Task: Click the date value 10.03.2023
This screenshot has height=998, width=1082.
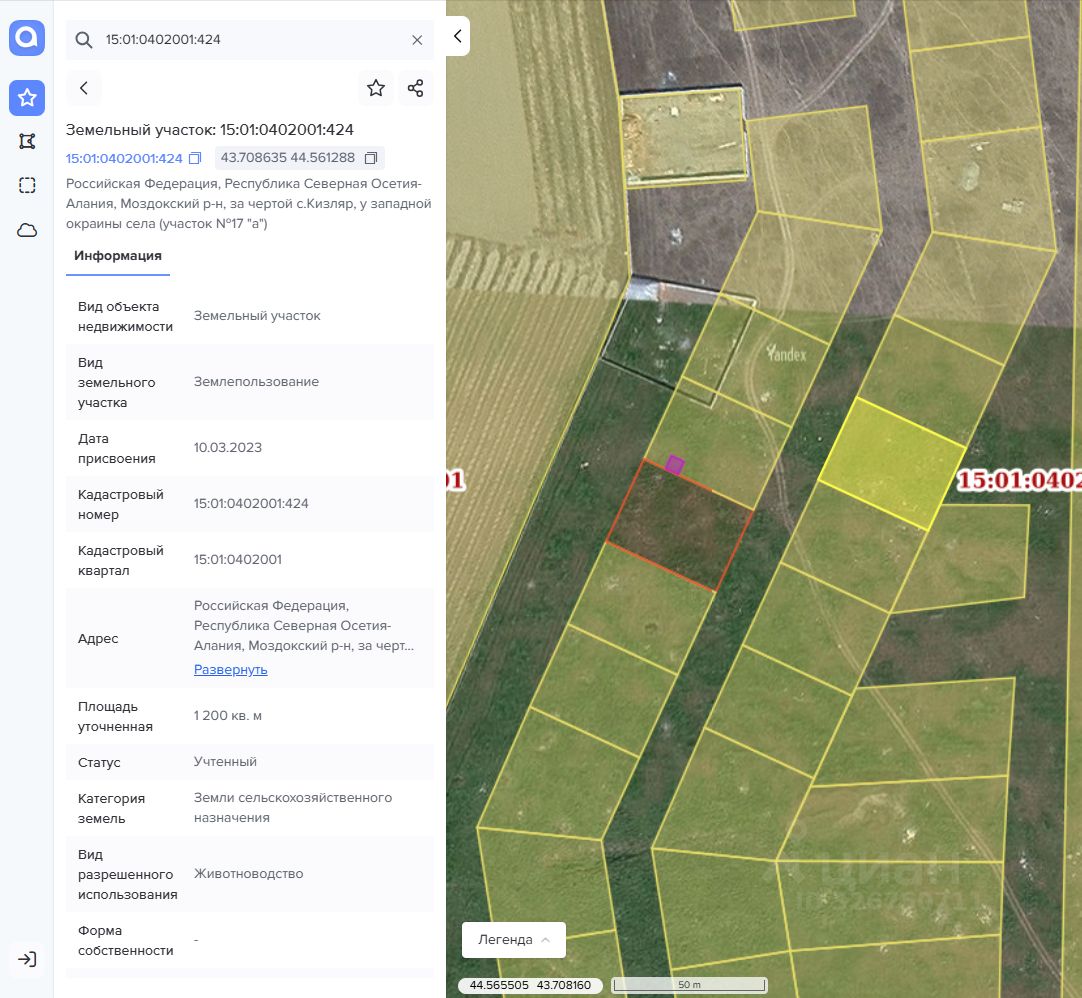Action: tap(228, 447)
